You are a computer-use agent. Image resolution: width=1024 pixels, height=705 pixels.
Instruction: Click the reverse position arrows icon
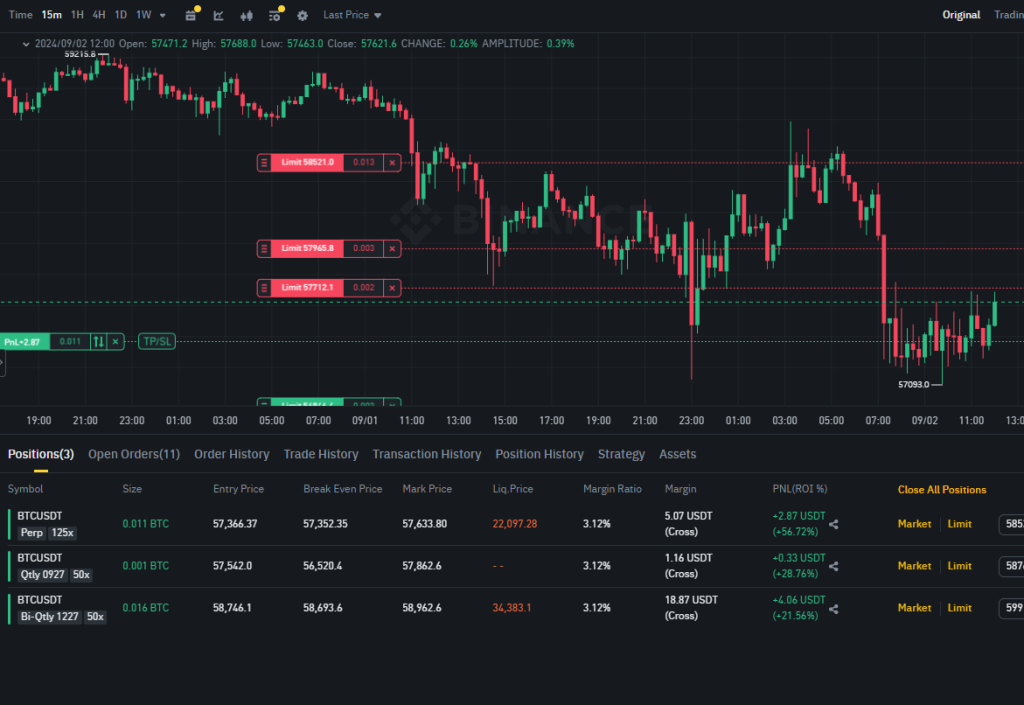click(98, 342)
